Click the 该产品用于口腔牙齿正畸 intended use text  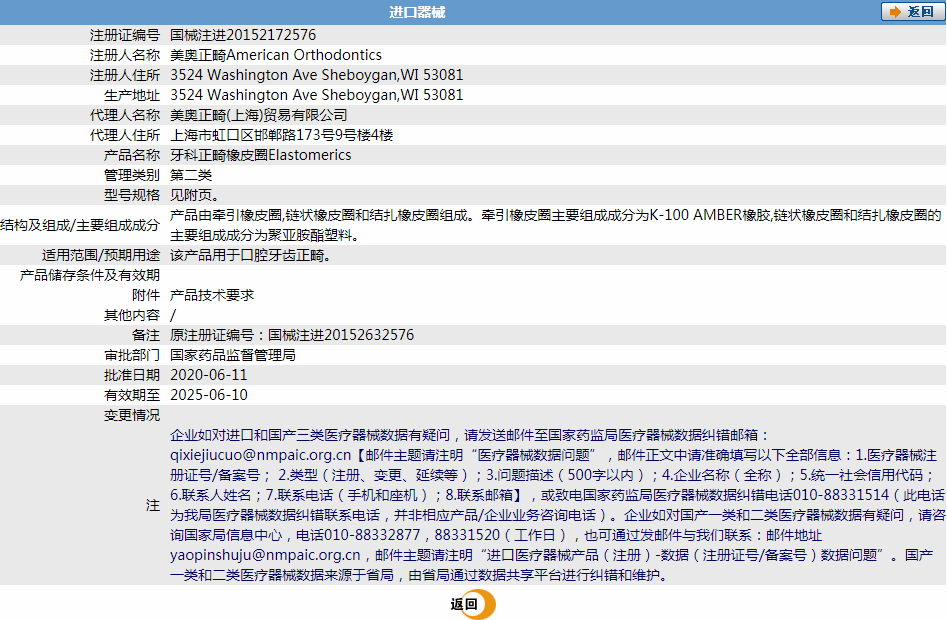coord(250,255)
